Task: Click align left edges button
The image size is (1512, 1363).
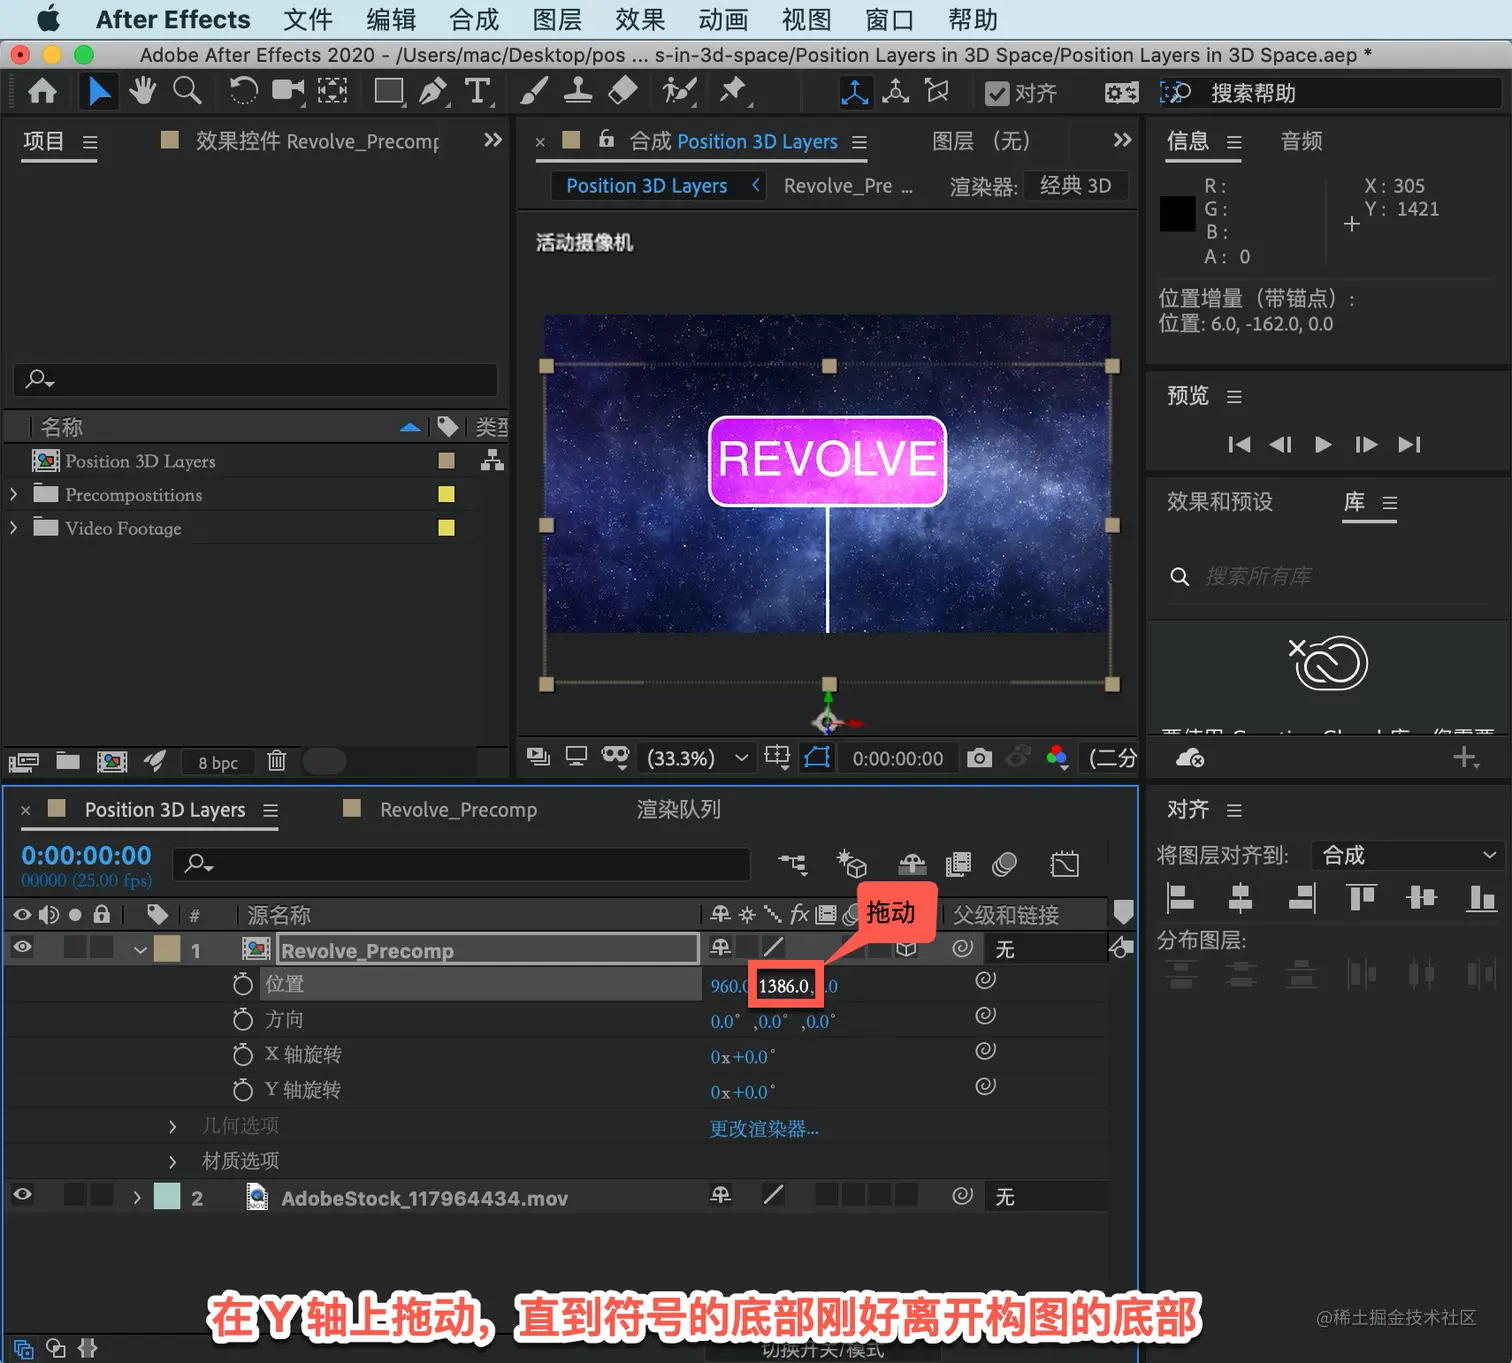Action: click(x=1181, y=898)
